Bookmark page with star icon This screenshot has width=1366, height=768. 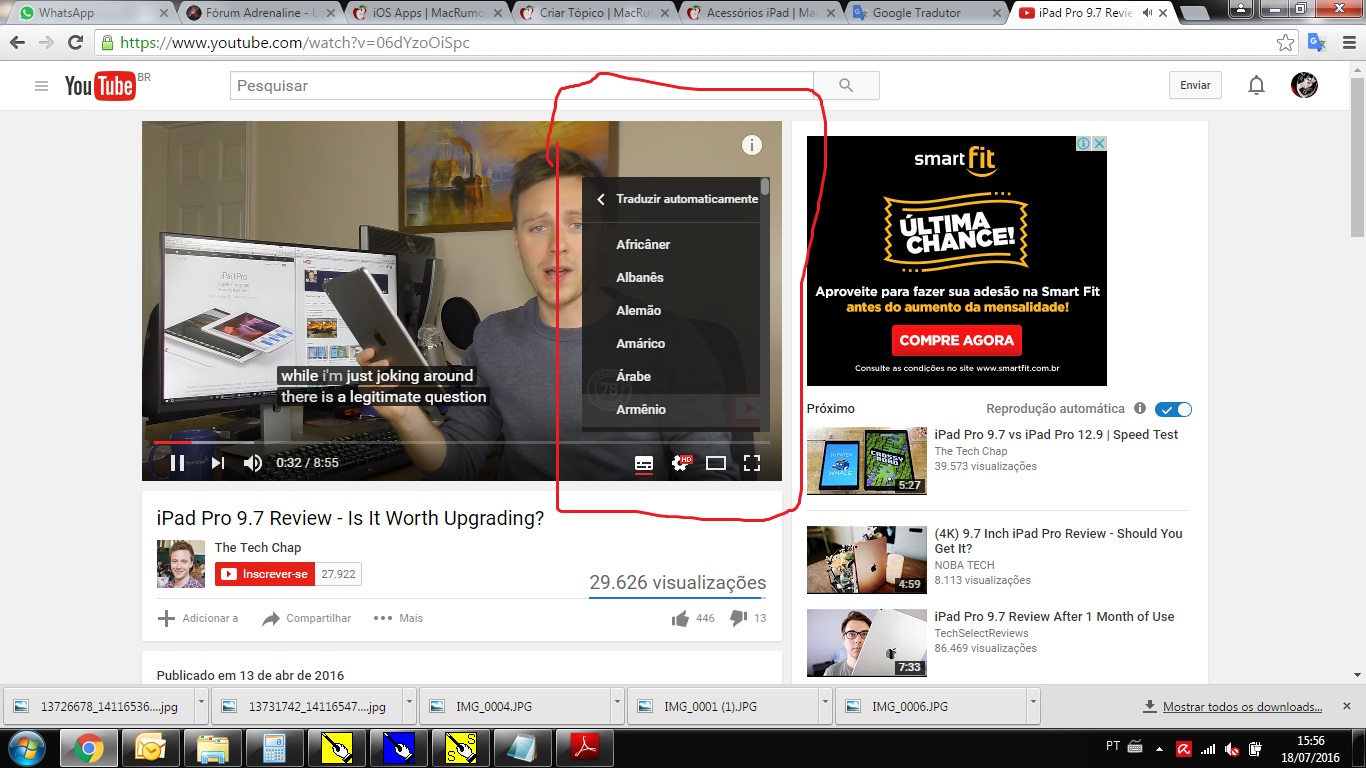point(1286,43)
